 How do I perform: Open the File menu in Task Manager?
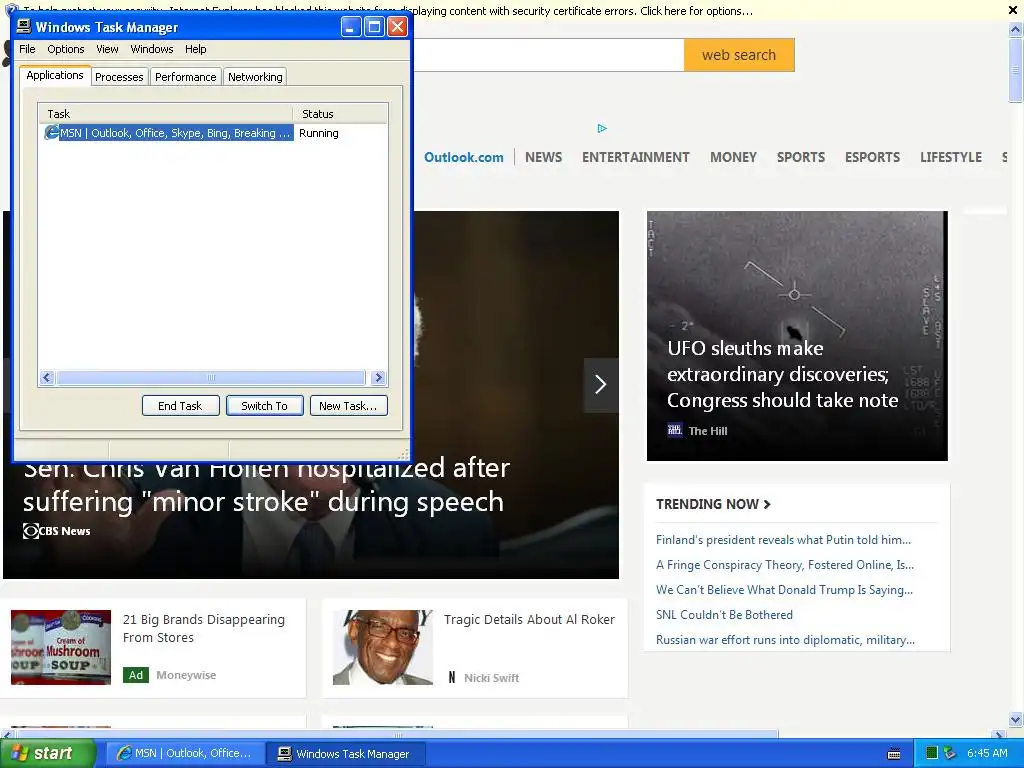[x=27, y=49]
